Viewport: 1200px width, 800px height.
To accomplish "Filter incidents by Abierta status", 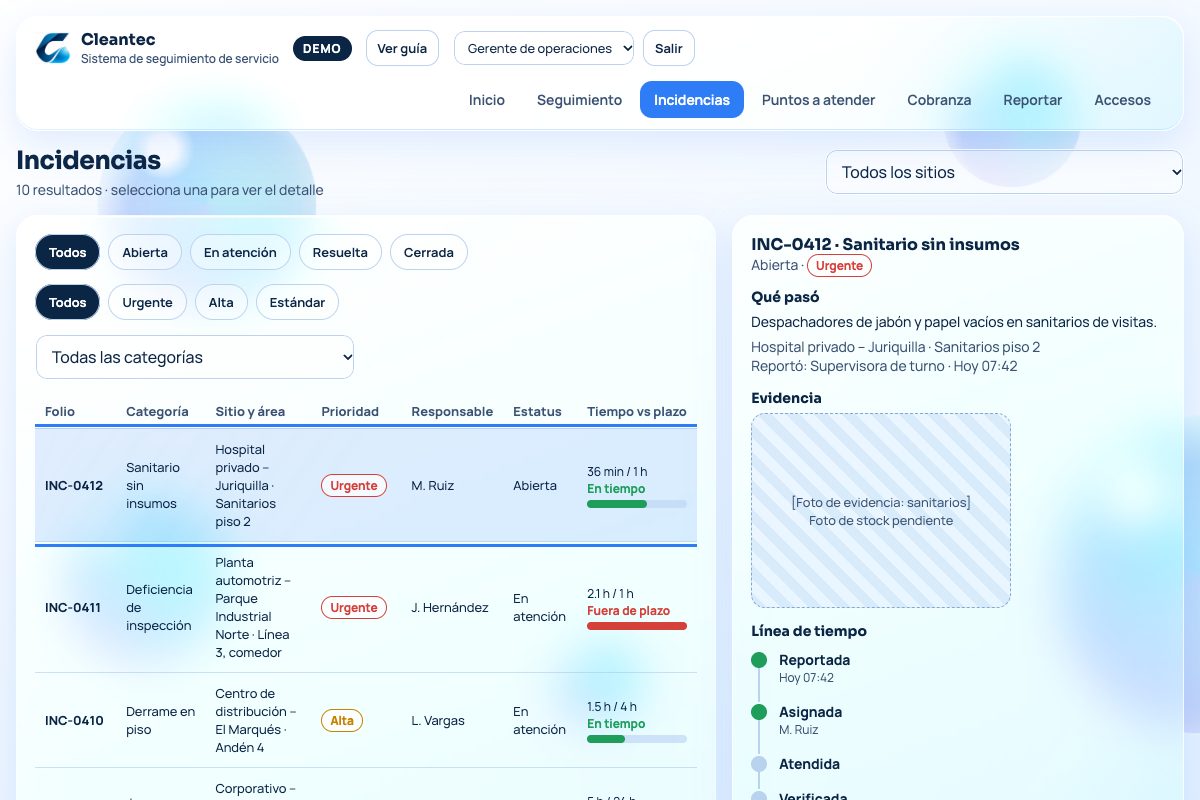I will [x=145, y=252].
